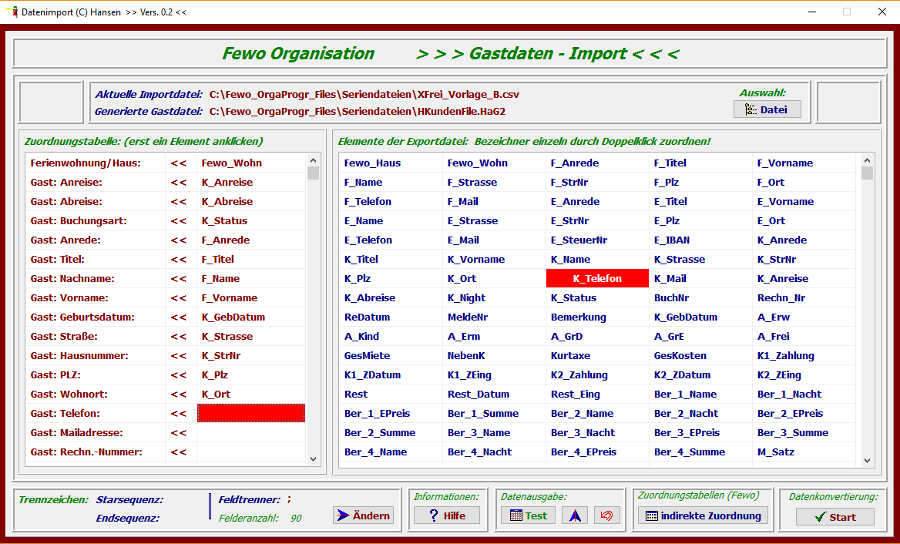Click the assignment table scrollbar thumb

coord(313,173)
